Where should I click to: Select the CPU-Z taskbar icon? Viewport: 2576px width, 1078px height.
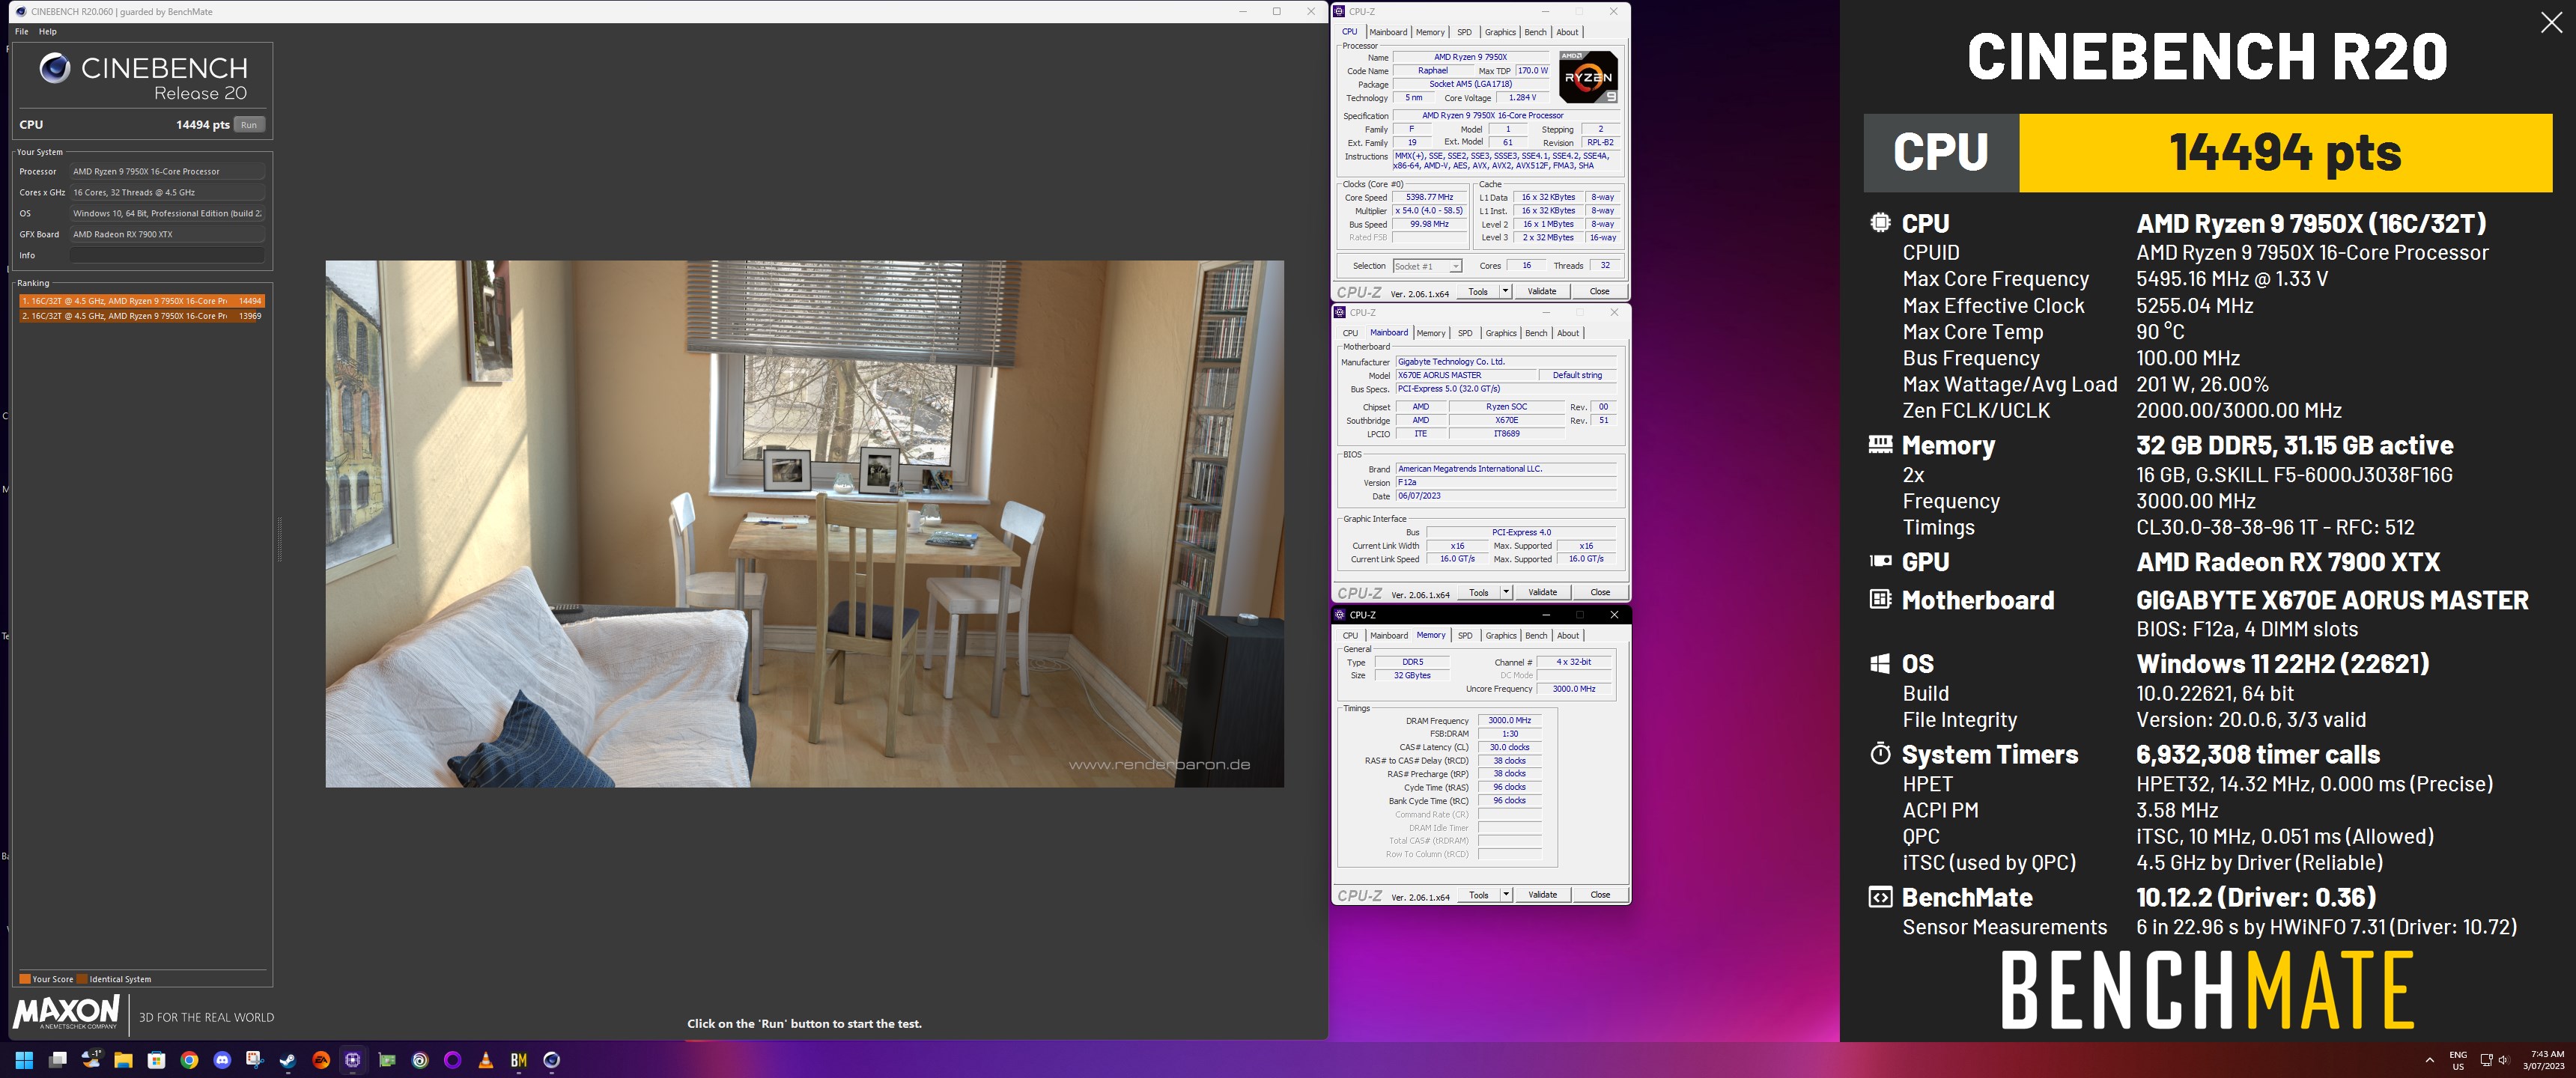click(353, 1060)
